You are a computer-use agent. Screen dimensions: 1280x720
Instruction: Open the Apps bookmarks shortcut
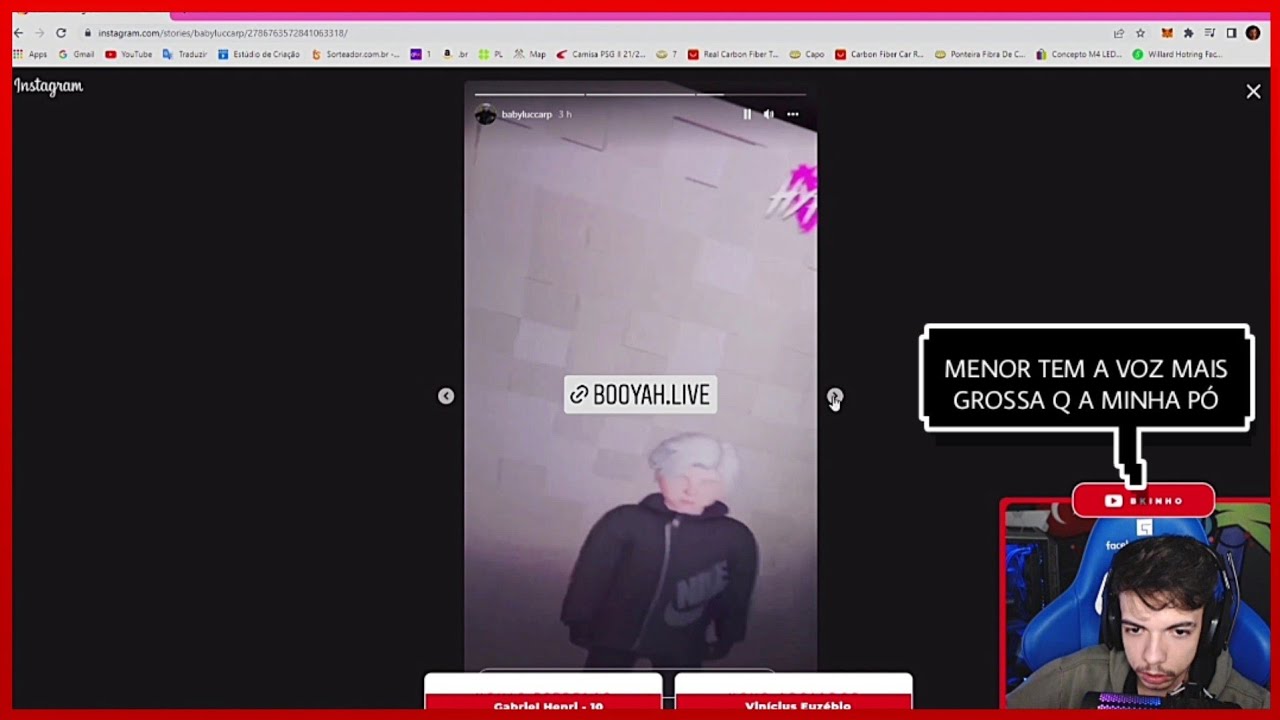pyautogui.click(x=30, y=54)
